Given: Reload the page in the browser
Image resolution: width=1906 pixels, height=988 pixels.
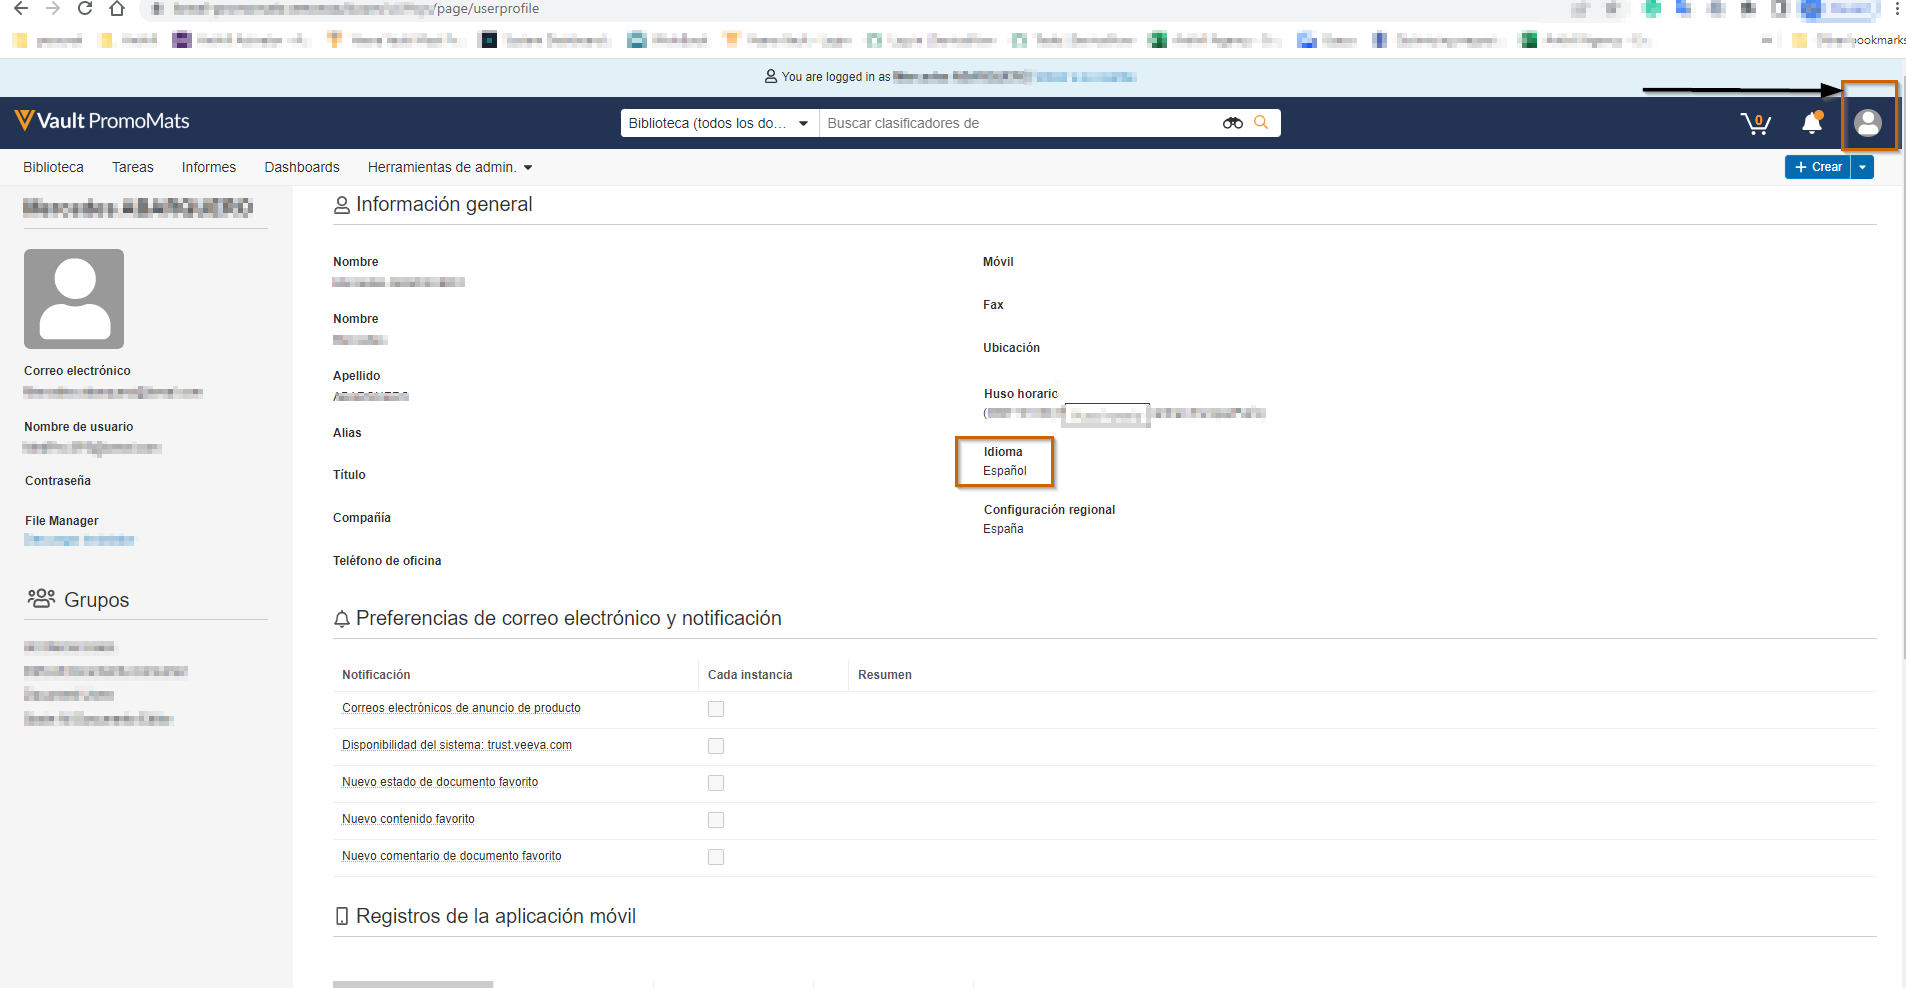Looking at the screenshot, I should point(85,9).
